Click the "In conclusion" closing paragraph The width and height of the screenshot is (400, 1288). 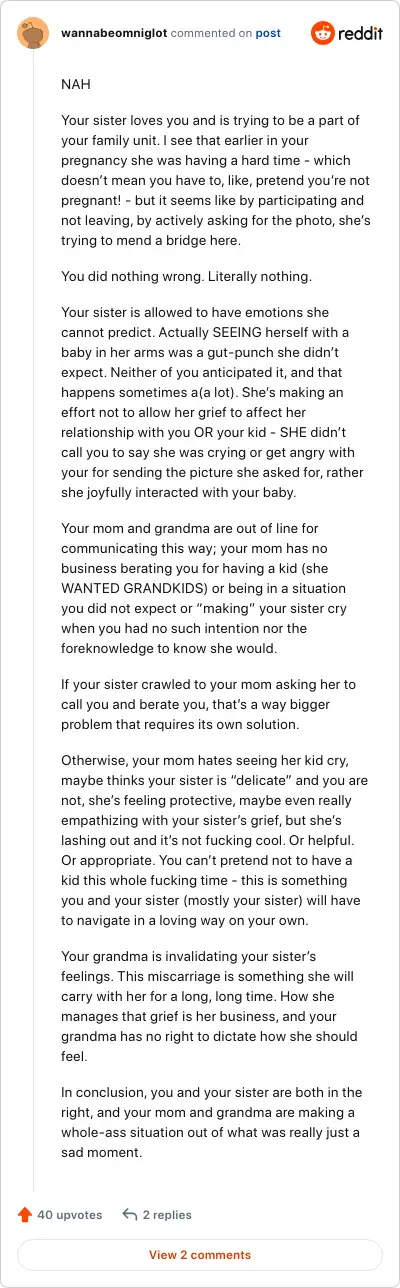pos(197,1120)
